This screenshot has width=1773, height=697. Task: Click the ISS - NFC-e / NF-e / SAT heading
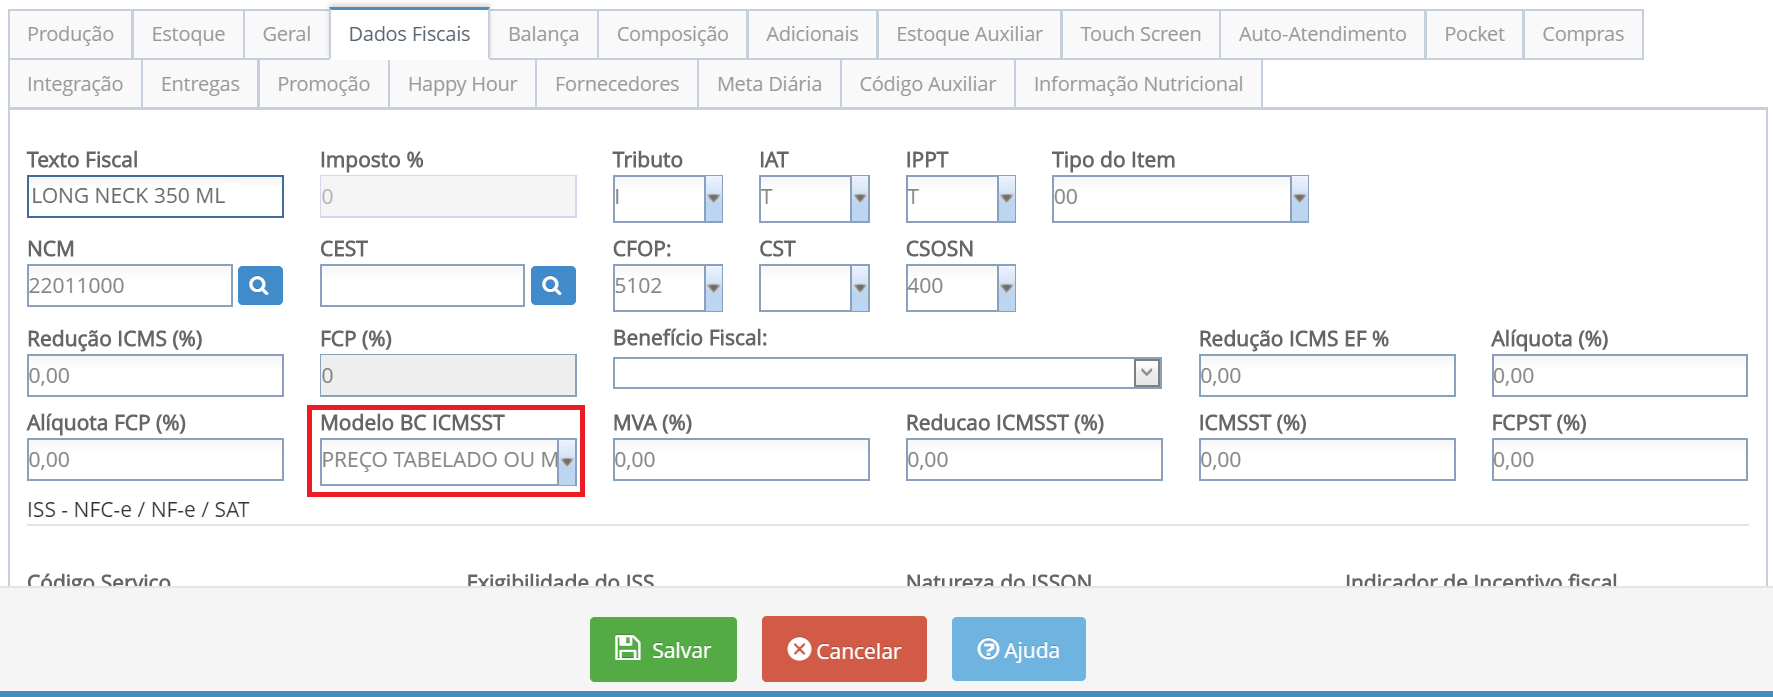[138, 510]
